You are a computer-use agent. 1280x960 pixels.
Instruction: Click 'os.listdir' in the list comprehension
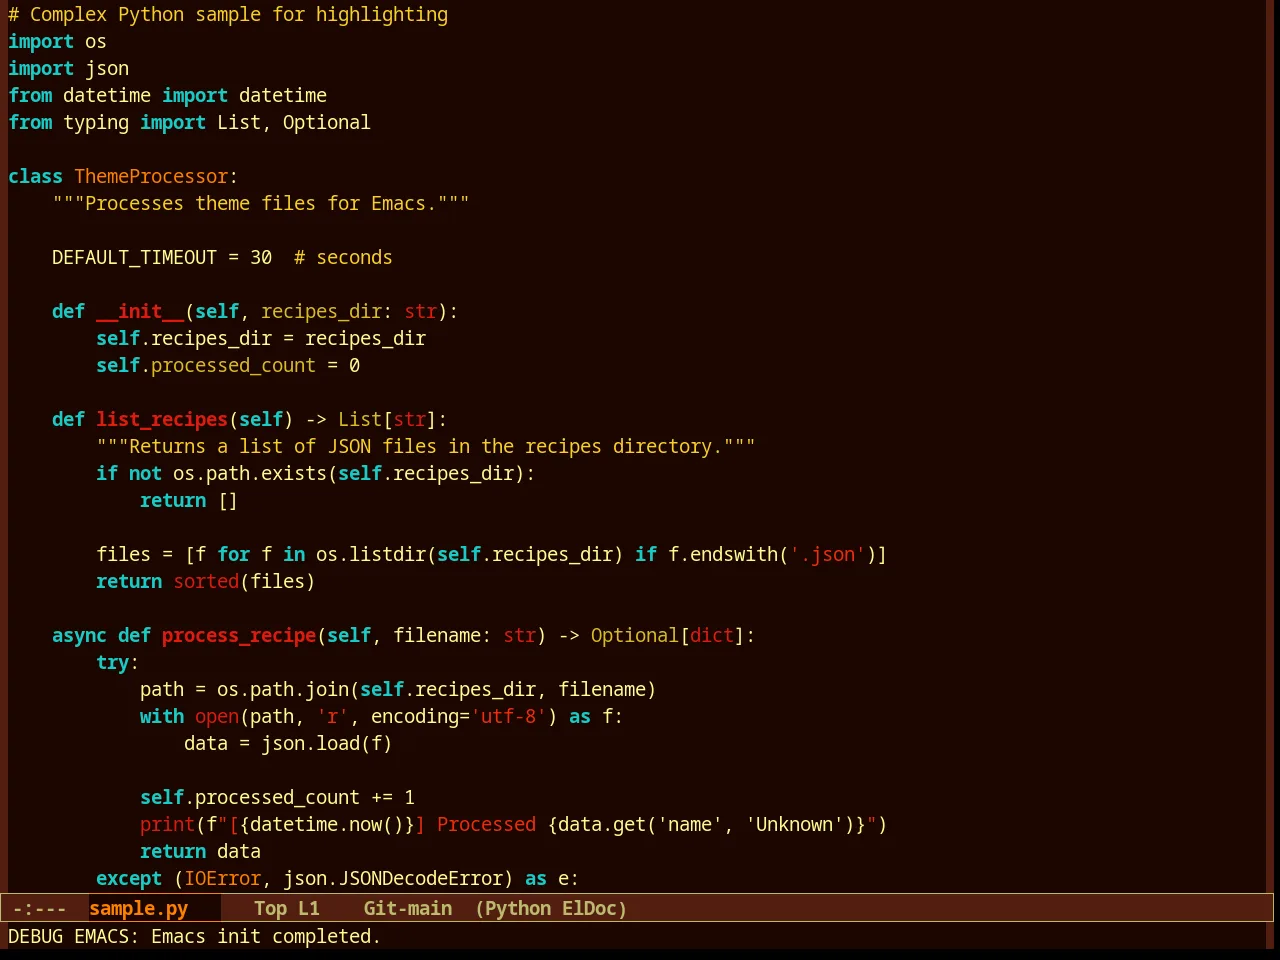(371, 554)
